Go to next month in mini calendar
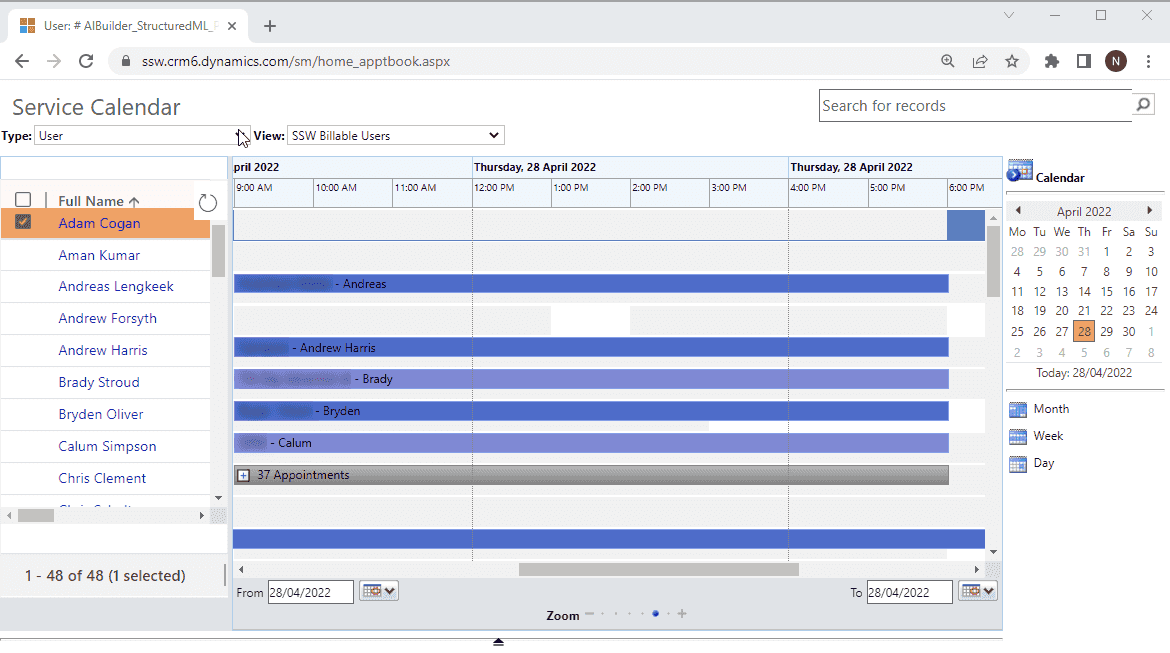This screenshot has width=1170, height=653. [1150, 211]
